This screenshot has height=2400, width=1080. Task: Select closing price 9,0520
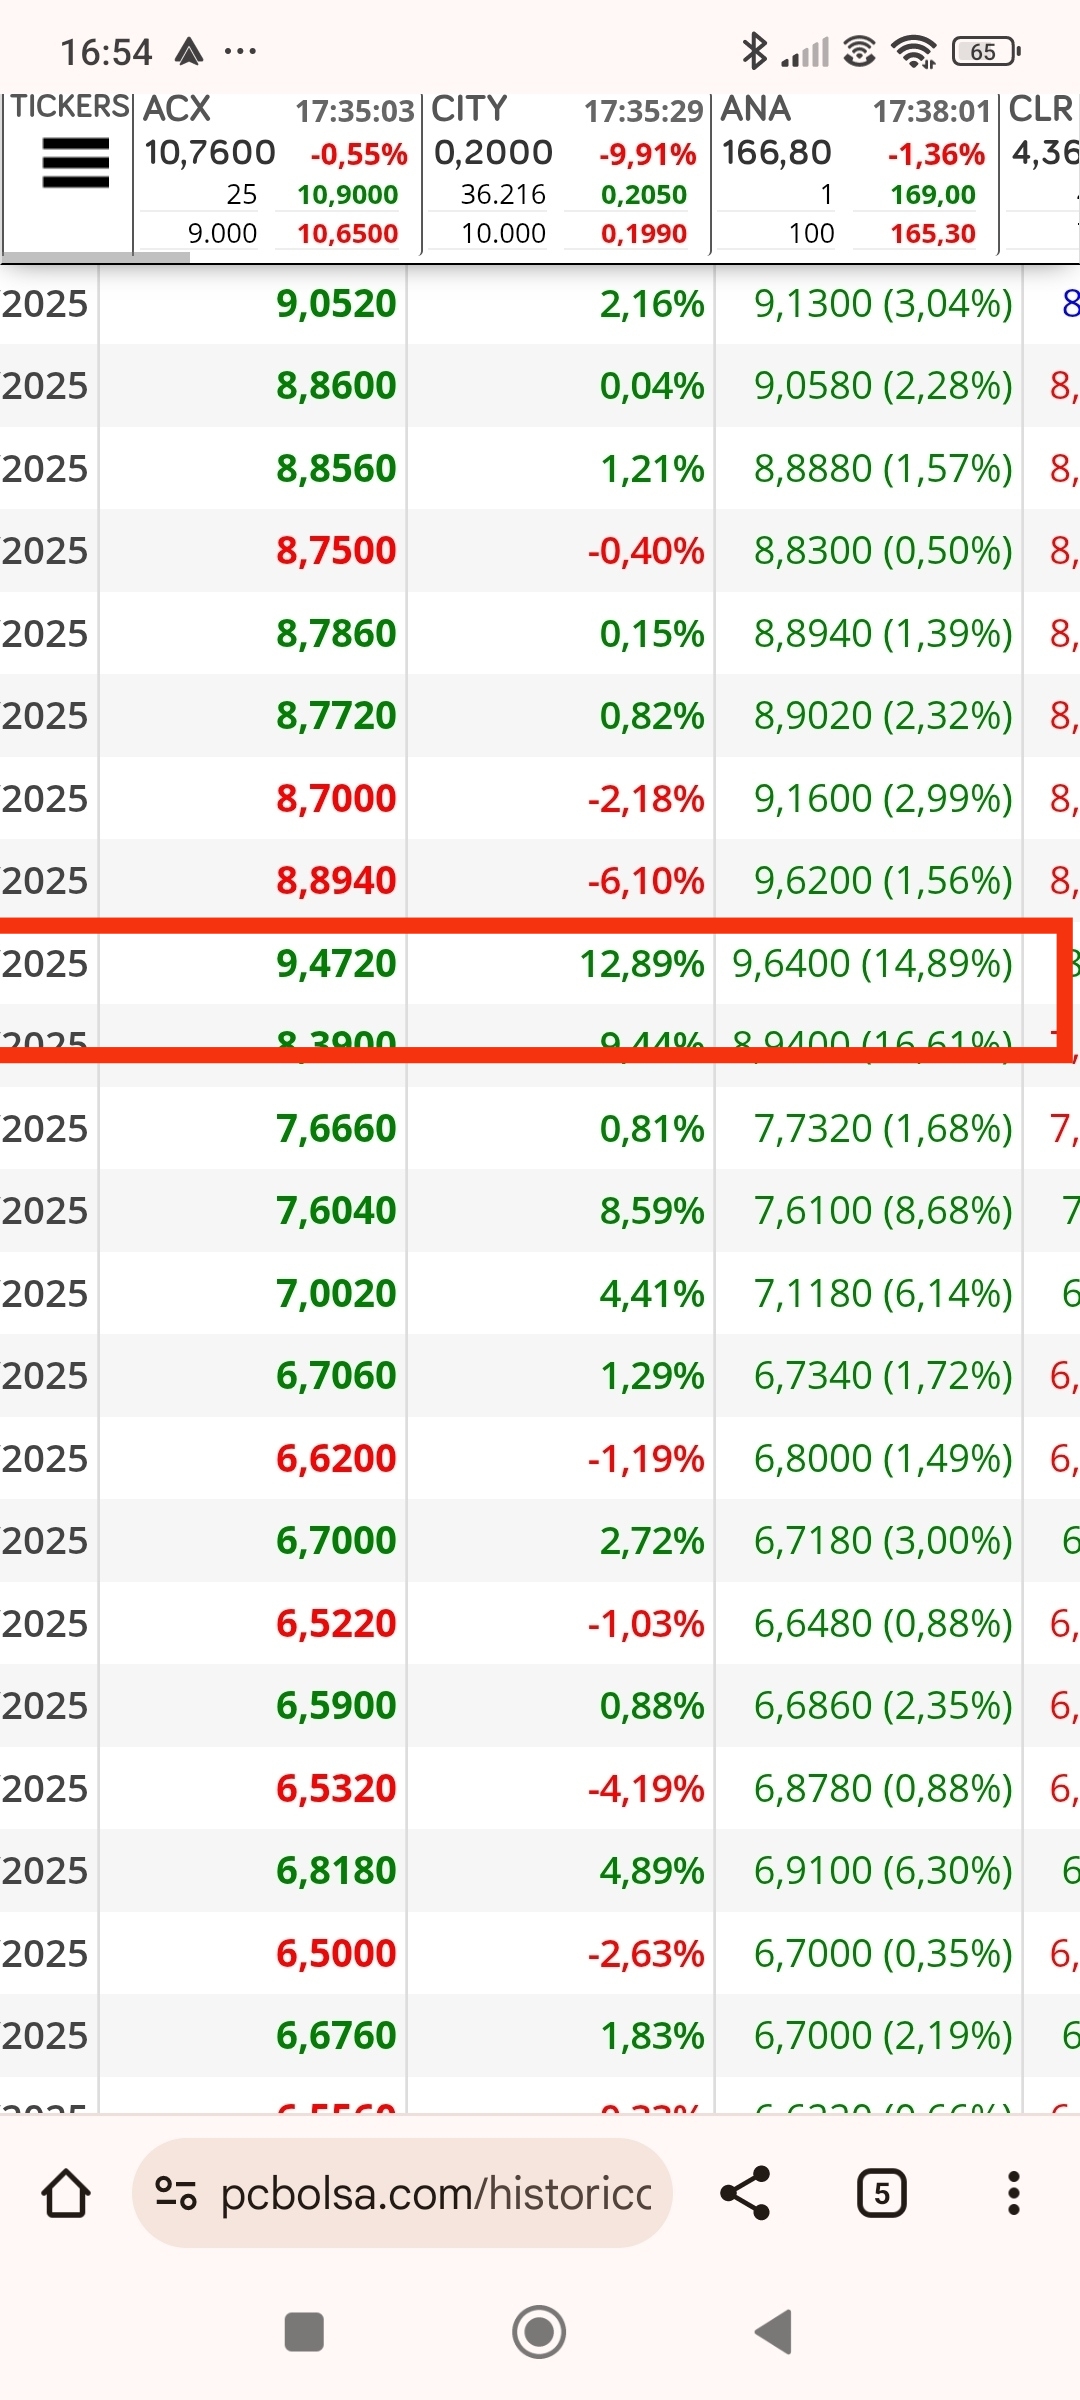[336, 303]
